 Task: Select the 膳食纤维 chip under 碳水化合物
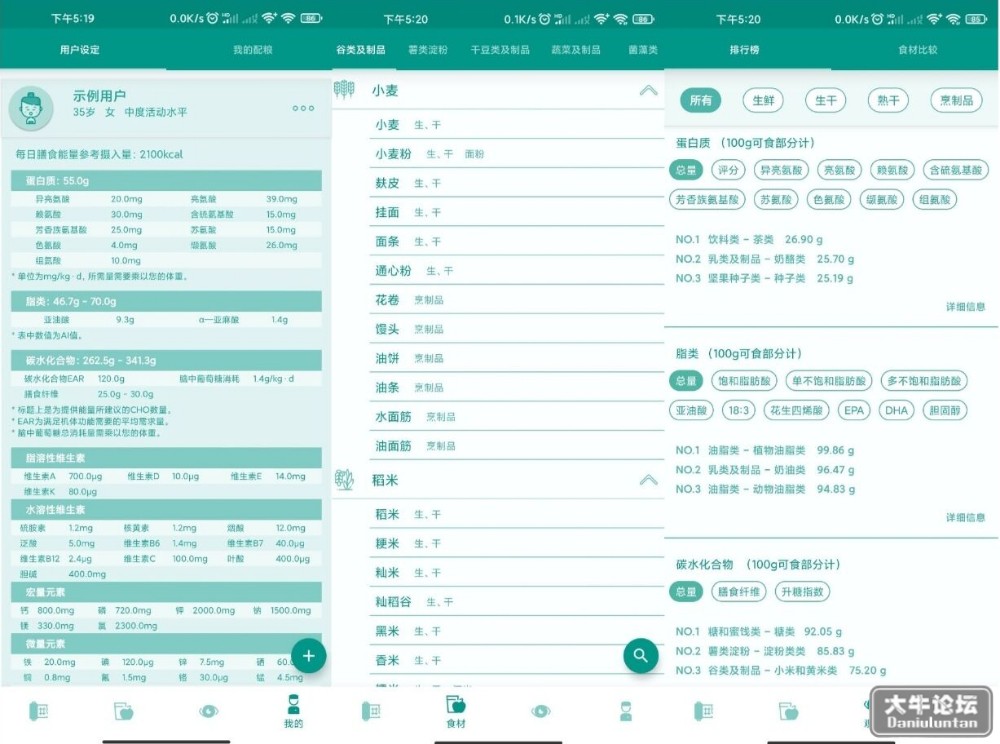[x=739, y=592]
